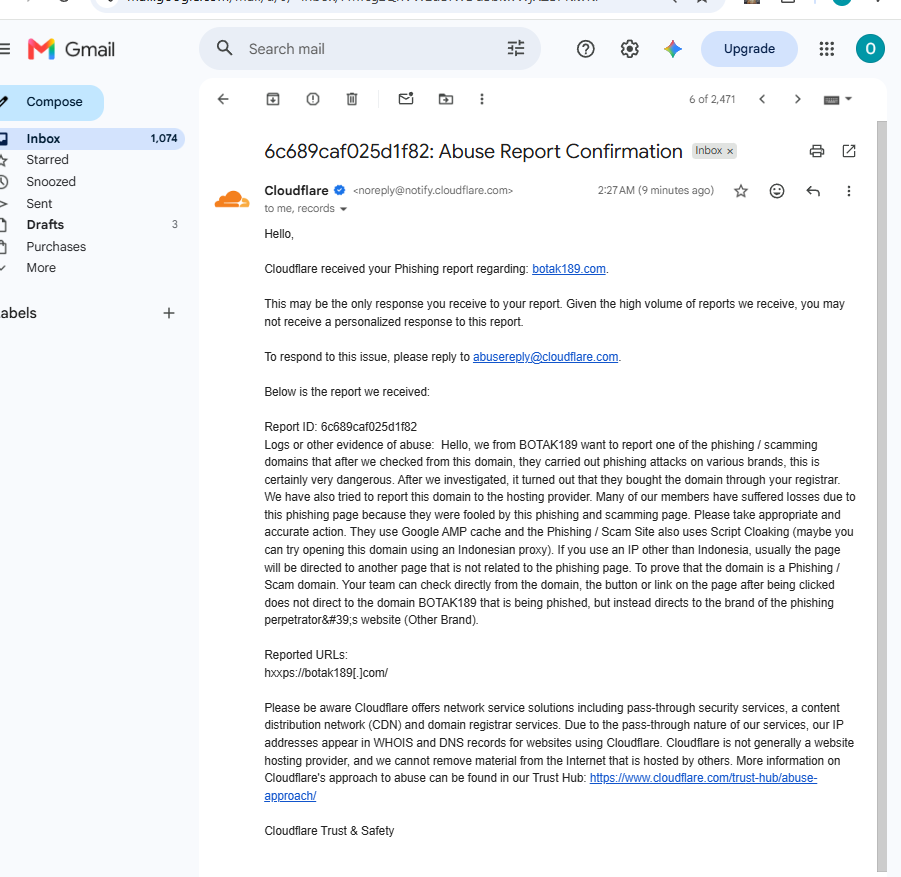Click the timestamp 2:27 AM
Viewport: 901px width, 877px height.
[x=656, y=190]
